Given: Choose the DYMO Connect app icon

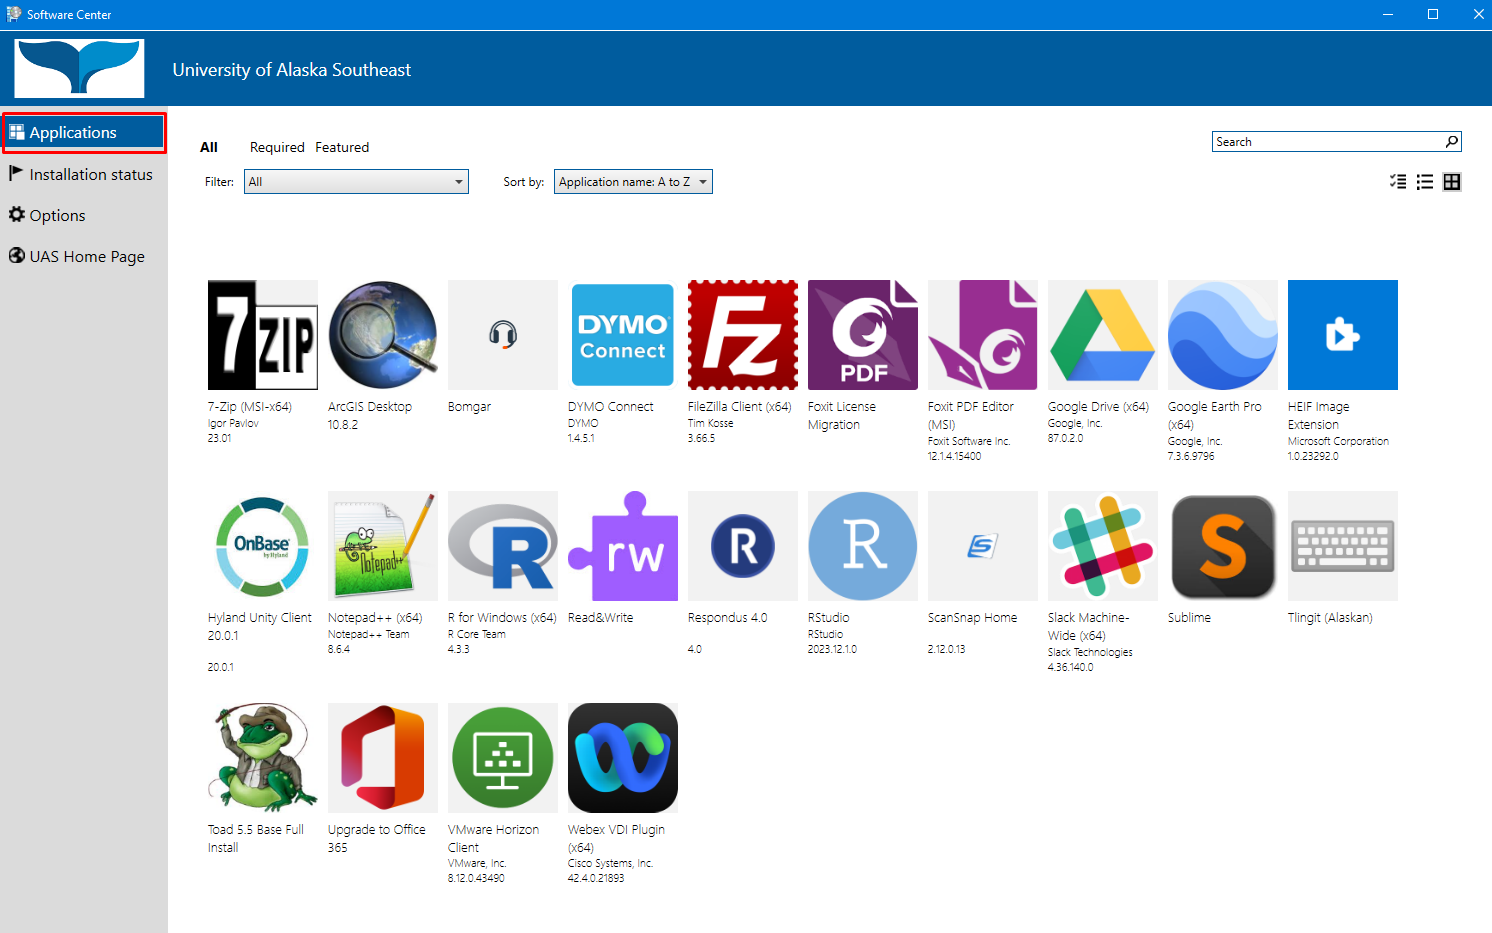Looking at the screenshot, I should tap(623, 335).
